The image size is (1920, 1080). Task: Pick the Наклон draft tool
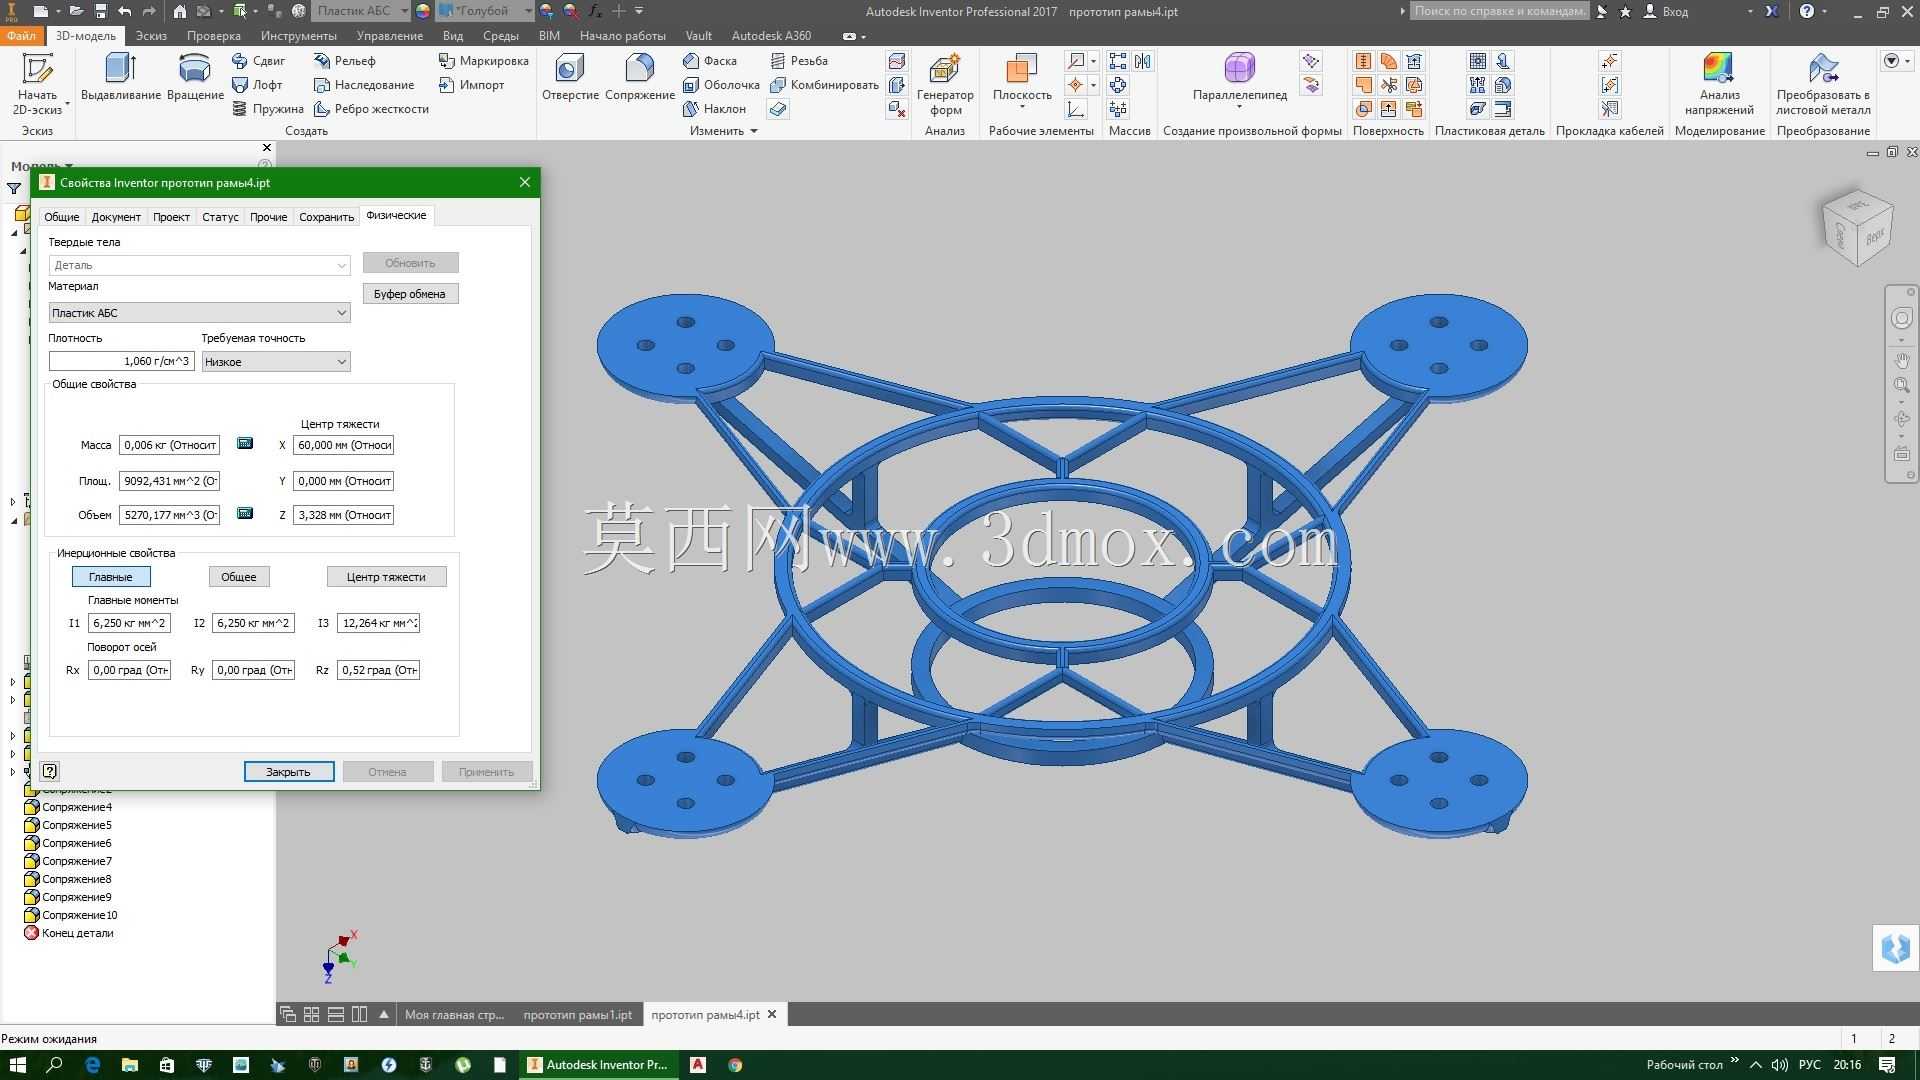coord(714,109)
